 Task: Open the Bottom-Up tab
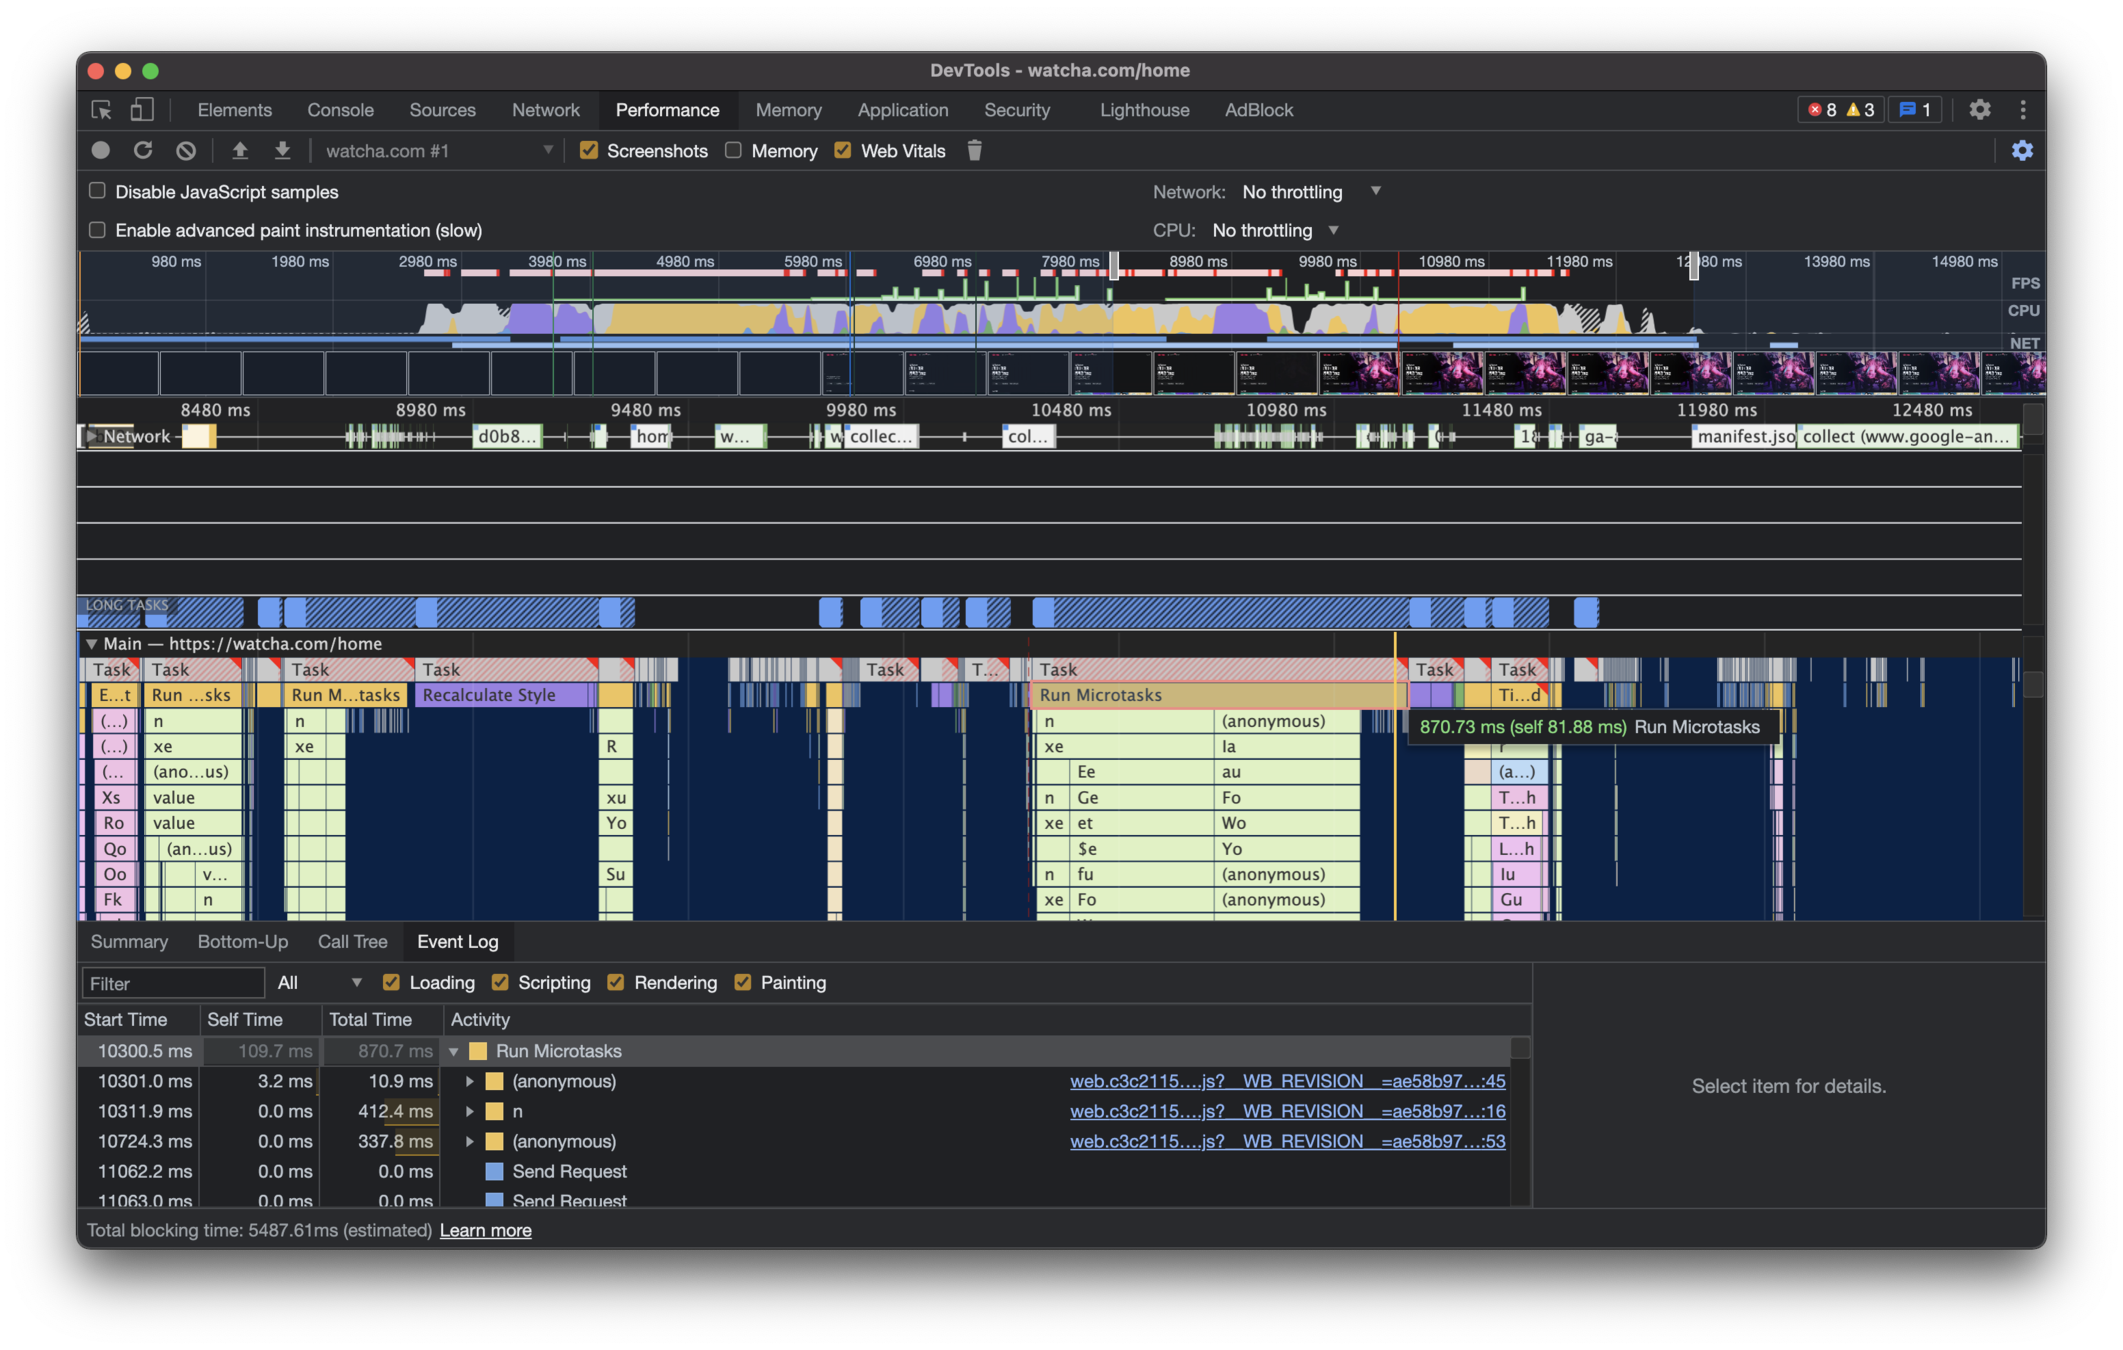pos(242,941)
